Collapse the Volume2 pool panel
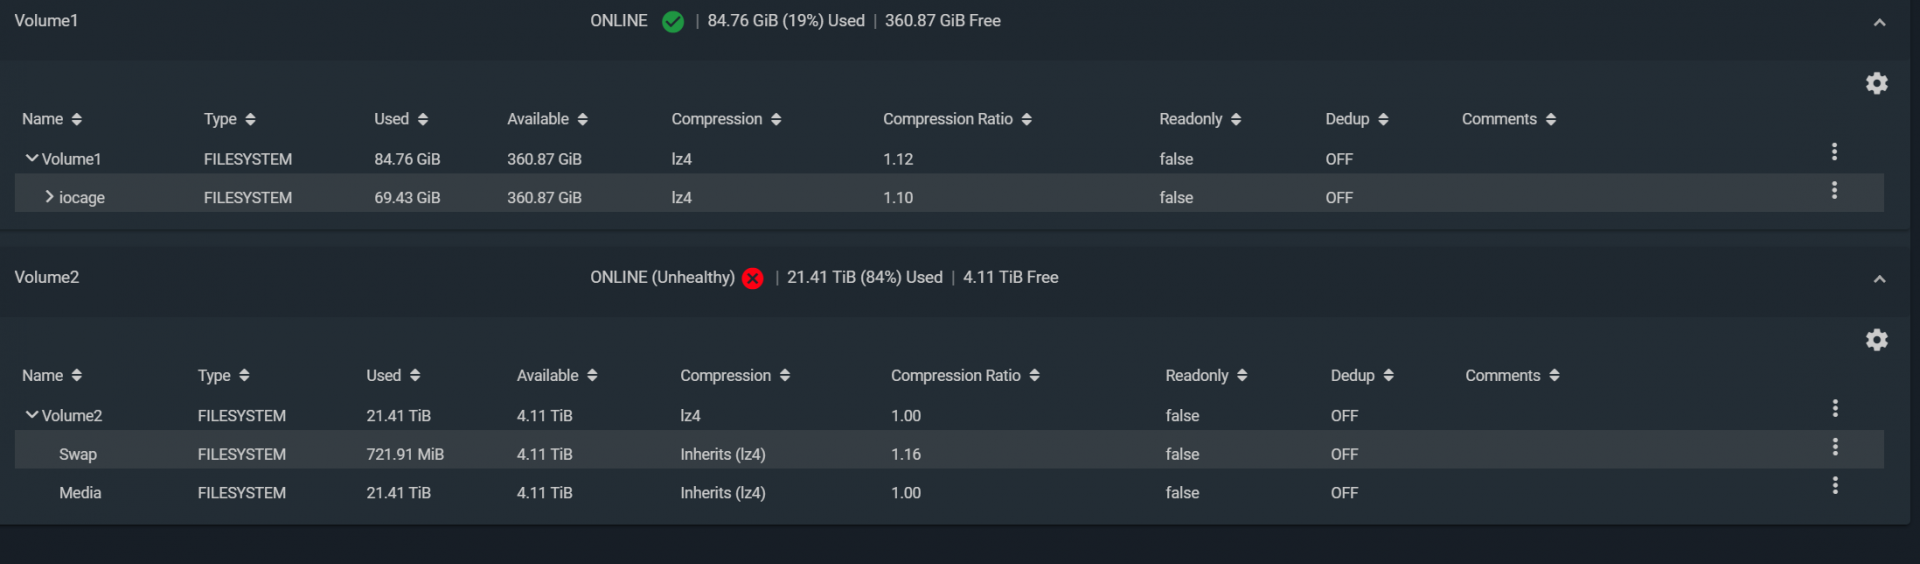1920x564 pixels. coord(1879,279)
